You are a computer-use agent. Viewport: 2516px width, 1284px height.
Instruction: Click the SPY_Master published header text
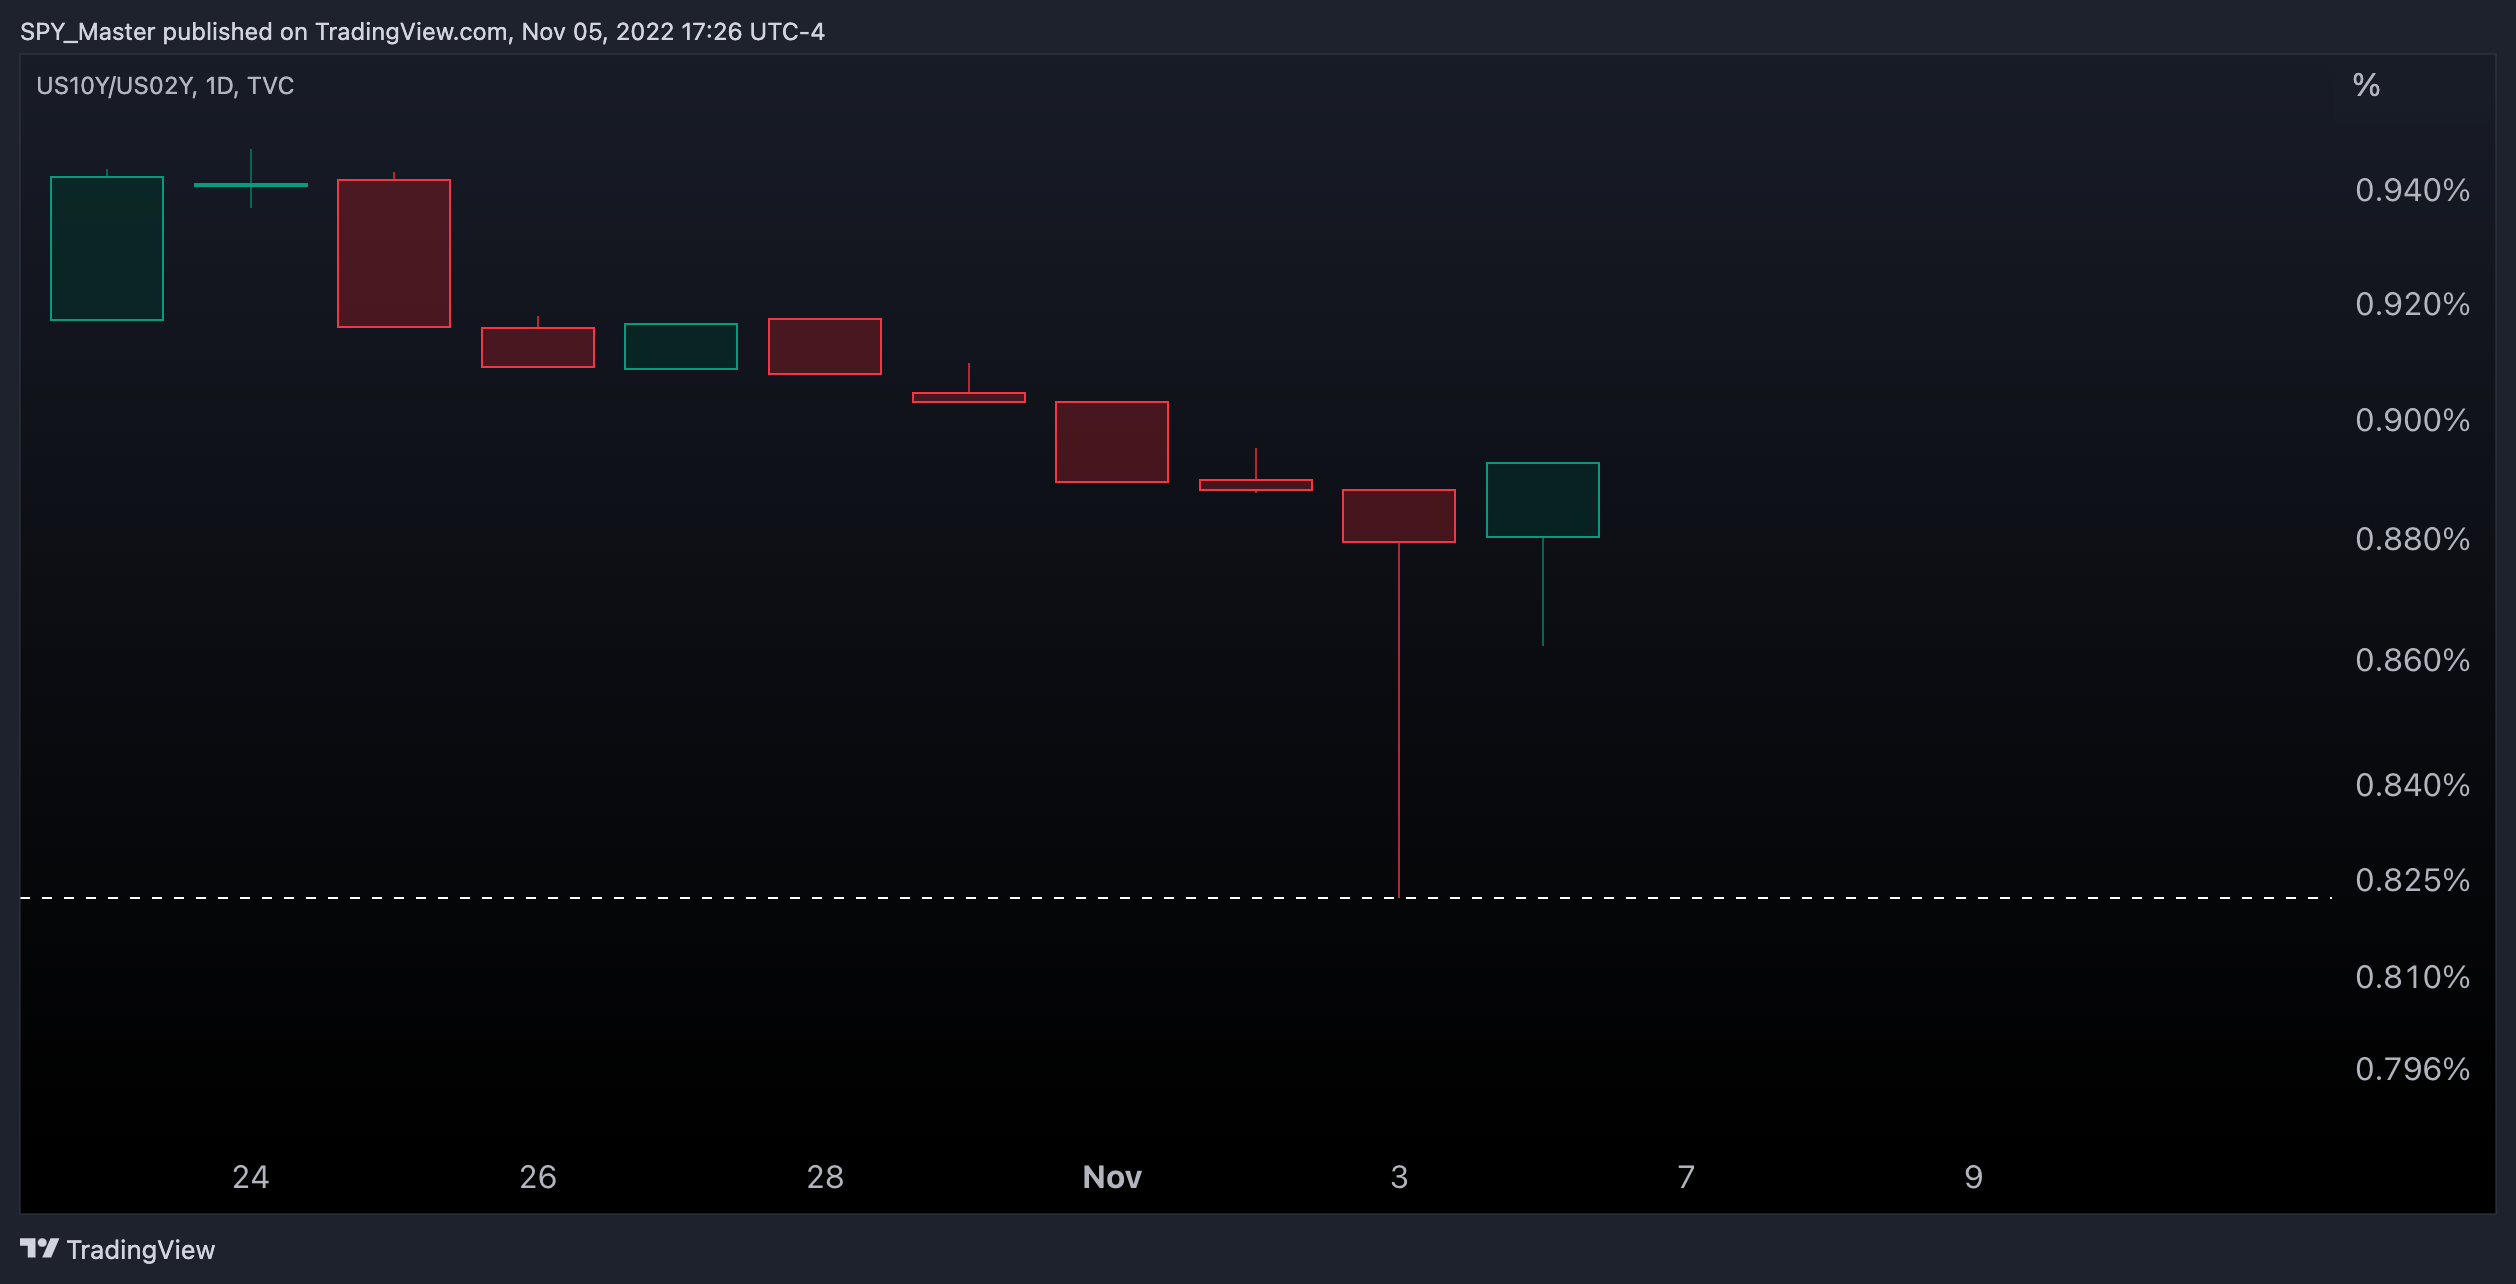[x=422, y=32]
